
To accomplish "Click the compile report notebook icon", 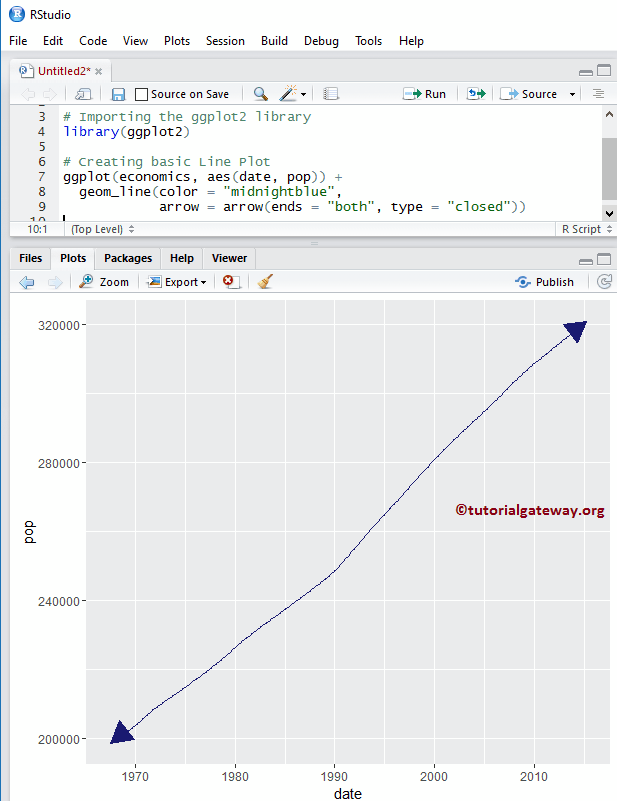I will [330, 94].
